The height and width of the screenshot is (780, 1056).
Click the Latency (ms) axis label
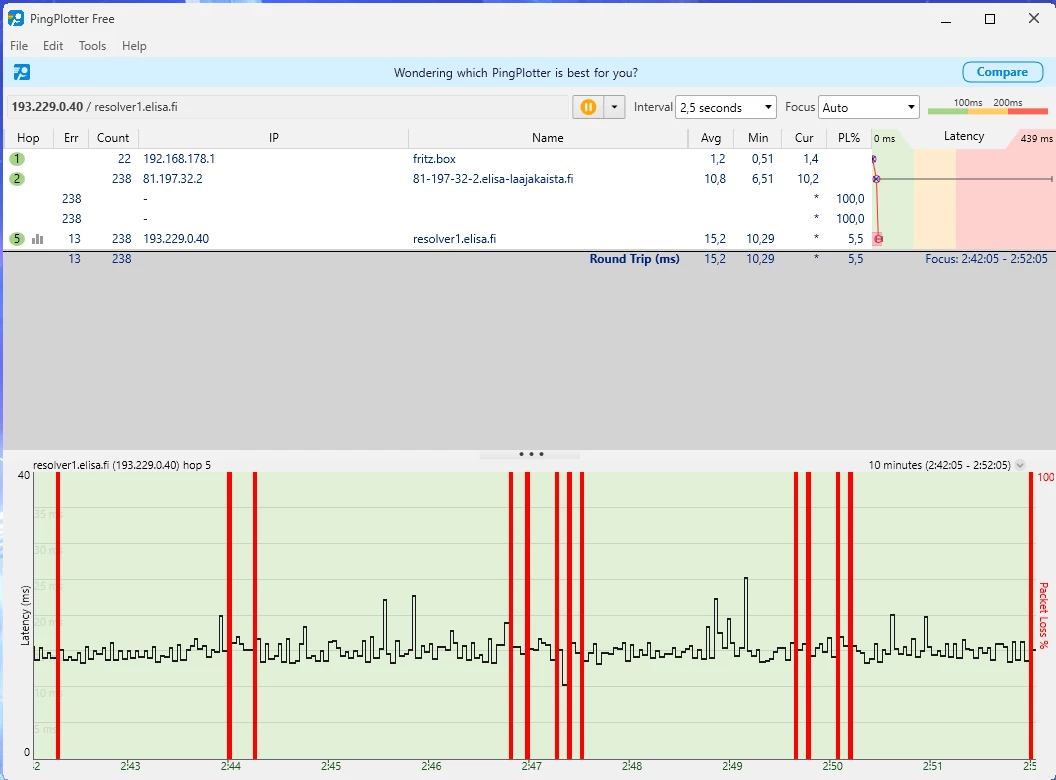pyautogui.click(x=25, y=615)
